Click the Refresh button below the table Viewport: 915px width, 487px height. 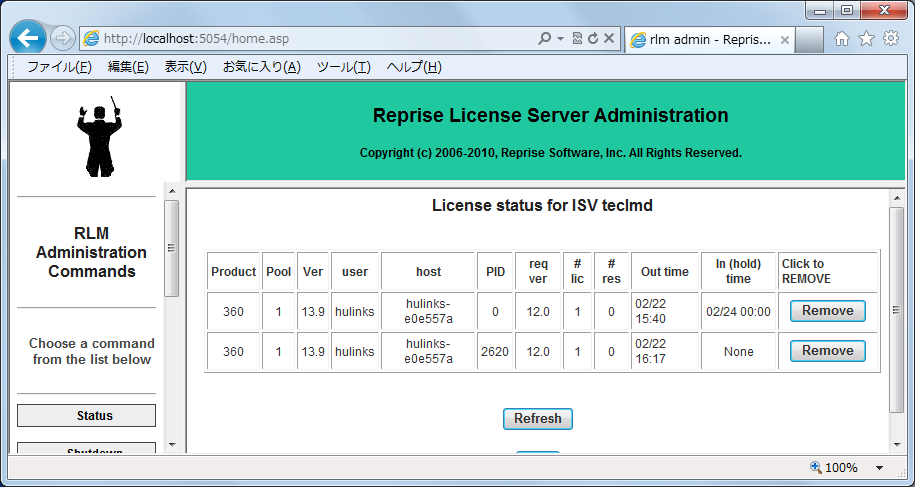click(537, 419)
